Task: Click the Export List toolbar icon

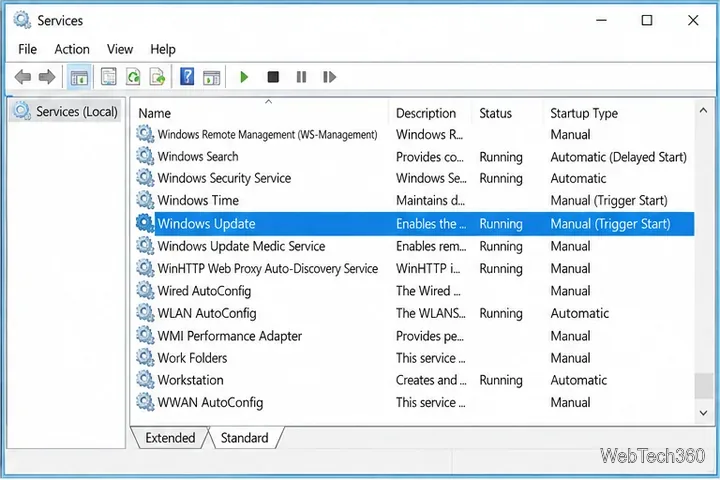Action: pos(158,77)
